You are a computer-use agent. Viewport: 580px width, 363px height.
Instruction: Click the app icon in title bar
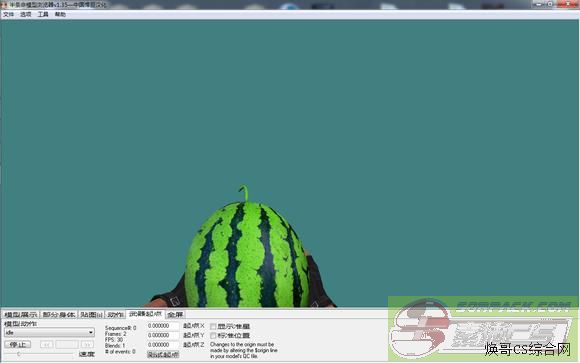(x=4, y=5)
